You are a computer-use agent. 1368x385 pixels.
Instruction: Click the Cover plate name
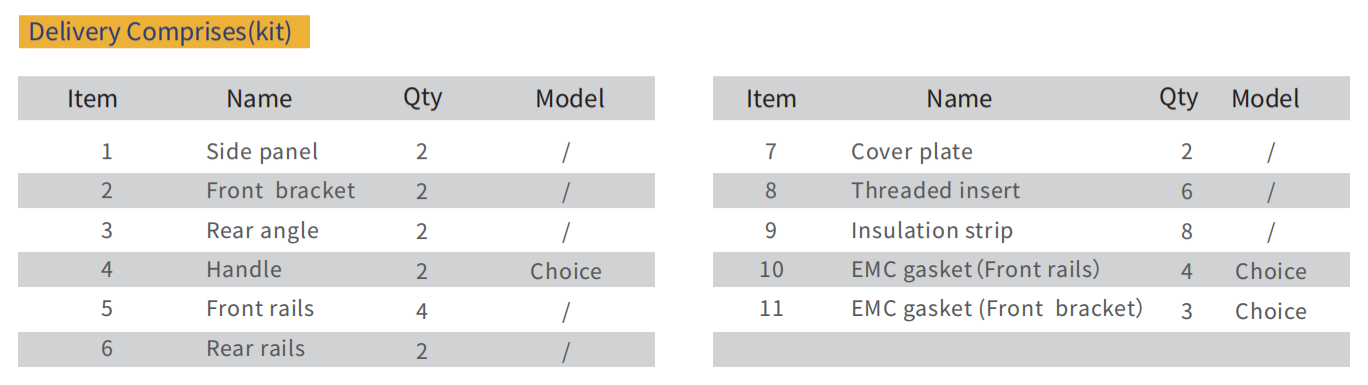pos(911,152)
